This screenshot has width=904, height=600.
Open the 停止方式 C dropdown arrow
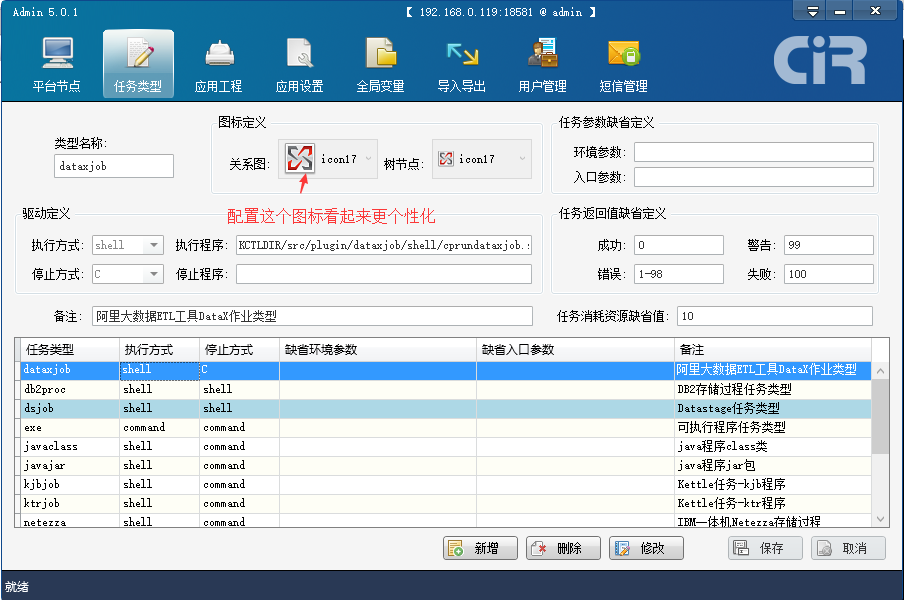pos(154,274)
